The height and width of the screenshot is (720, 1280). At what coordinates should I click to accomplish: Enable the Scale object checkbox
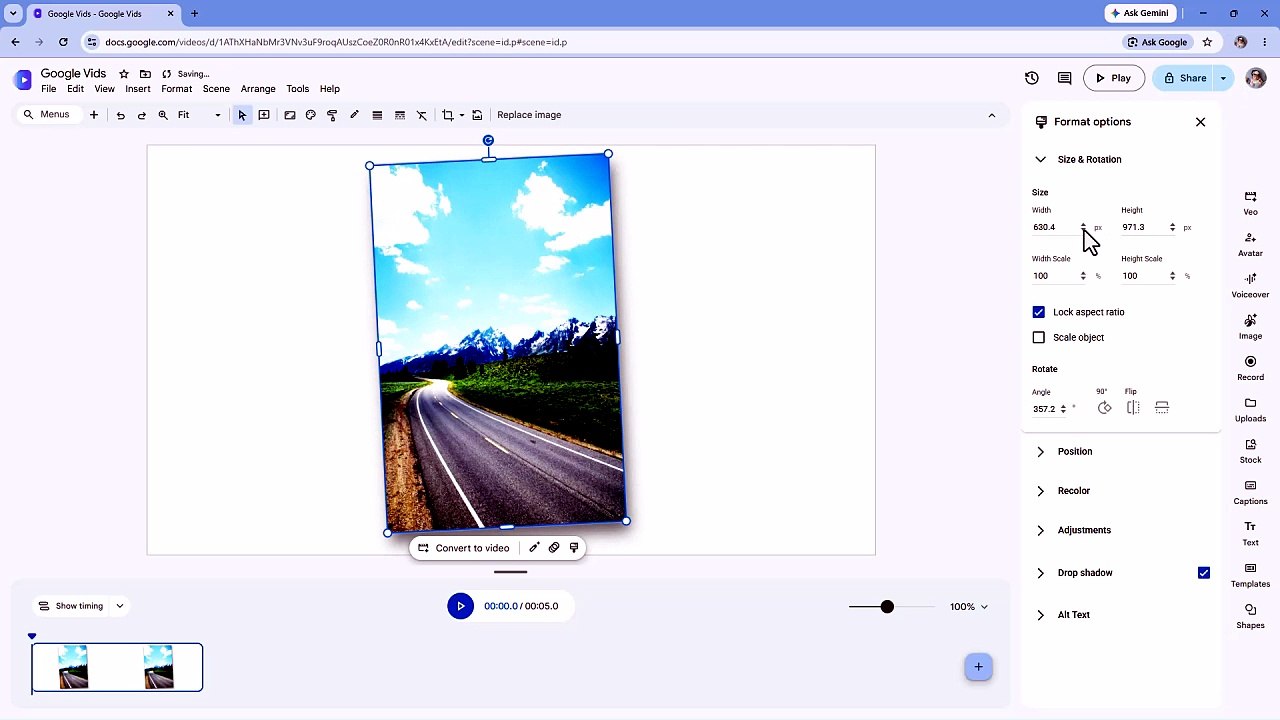pos(1039,338)
